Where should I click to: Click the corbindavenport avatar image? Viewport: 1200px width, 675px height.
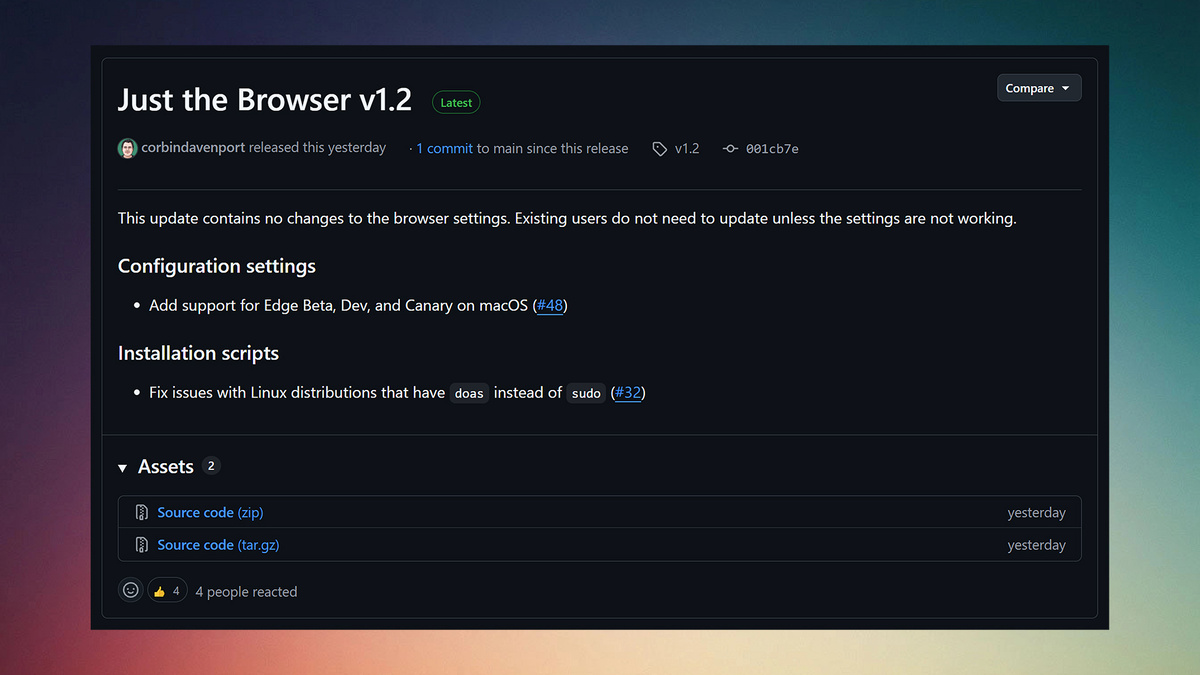127,148
